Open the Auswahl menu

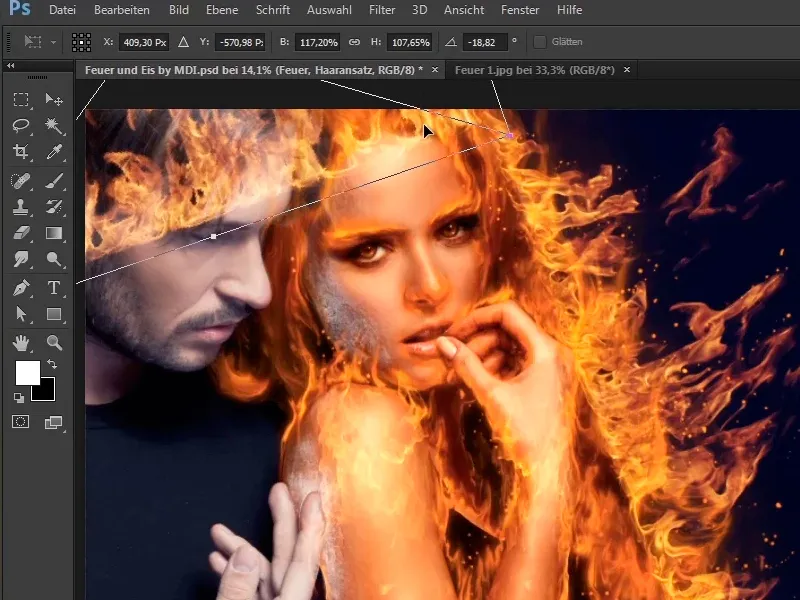[x=329, y=10]
